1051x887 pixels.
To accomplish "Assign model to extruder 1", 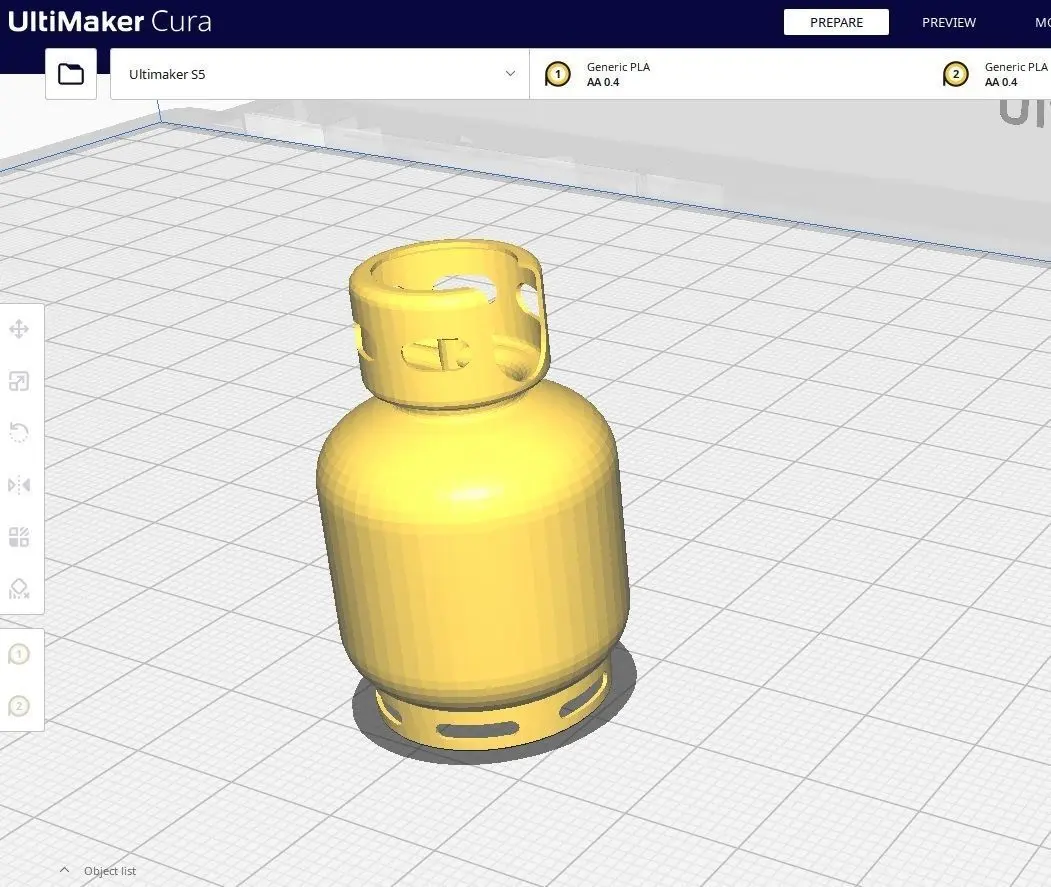I will [19, 654].
